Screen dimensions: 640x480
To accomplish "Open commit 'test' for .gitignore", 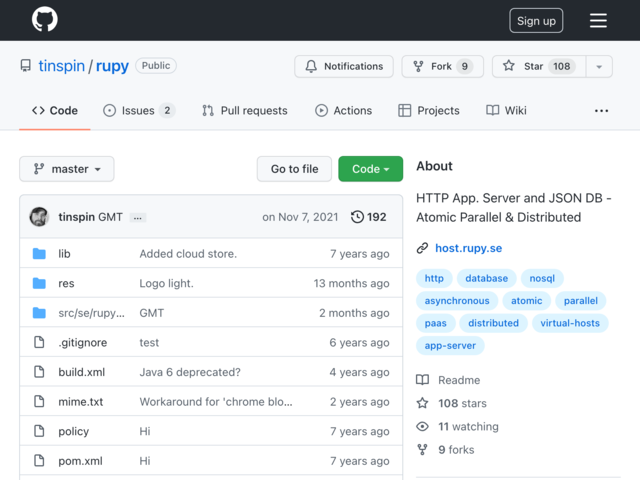I will (149, 342).
